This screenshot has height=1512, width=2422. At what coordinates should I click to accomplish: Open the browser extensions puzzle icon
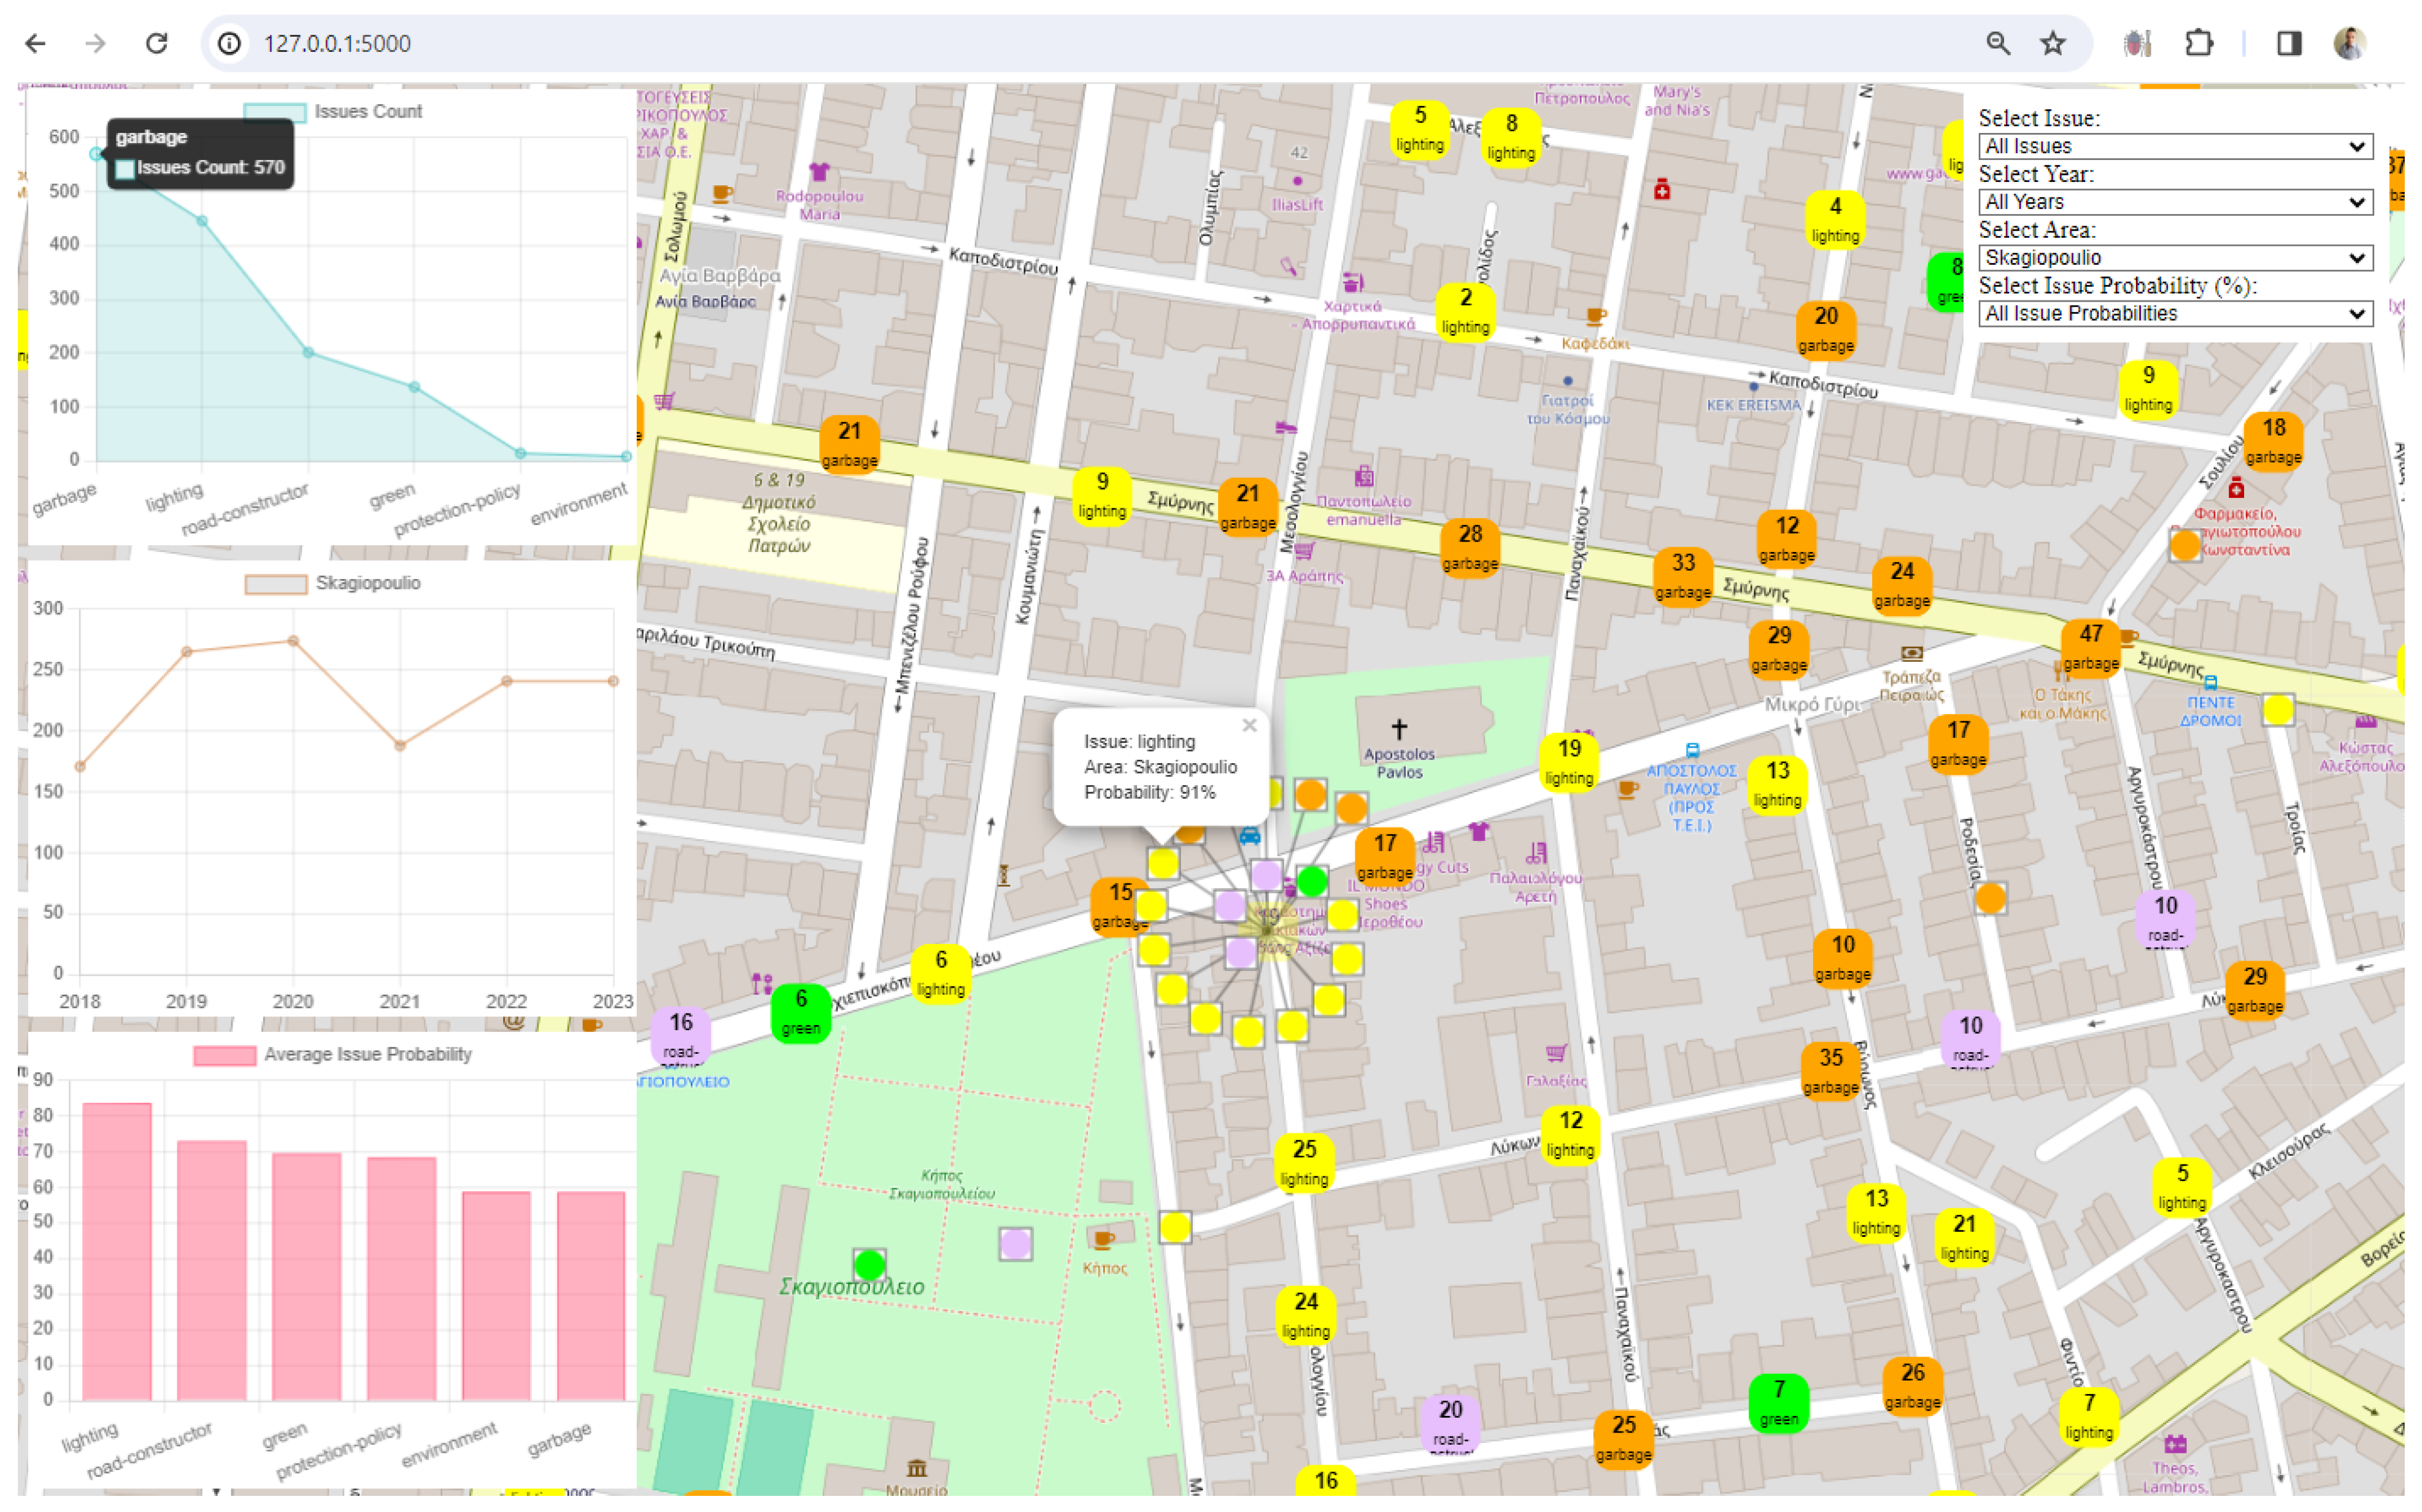[x=2198, y=43]
